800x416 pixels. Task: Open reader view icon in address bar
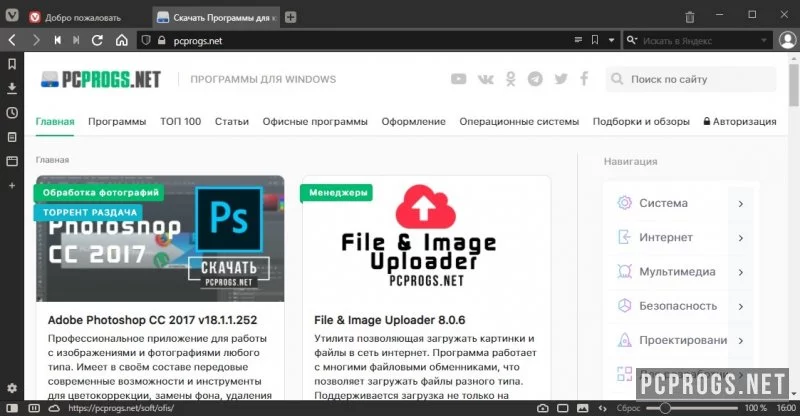tap(578, 40)
